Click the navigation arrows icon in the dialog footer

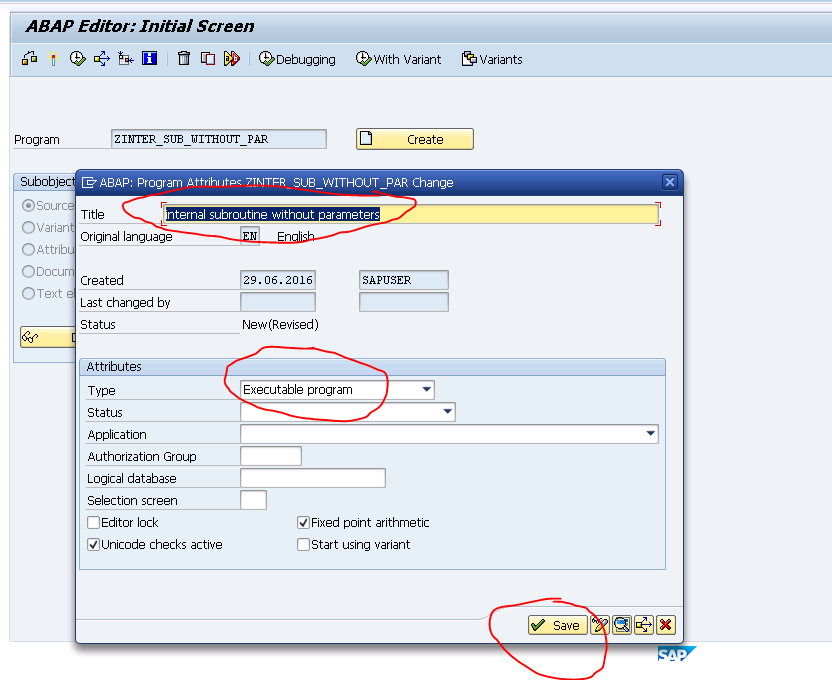pos(644,624)
